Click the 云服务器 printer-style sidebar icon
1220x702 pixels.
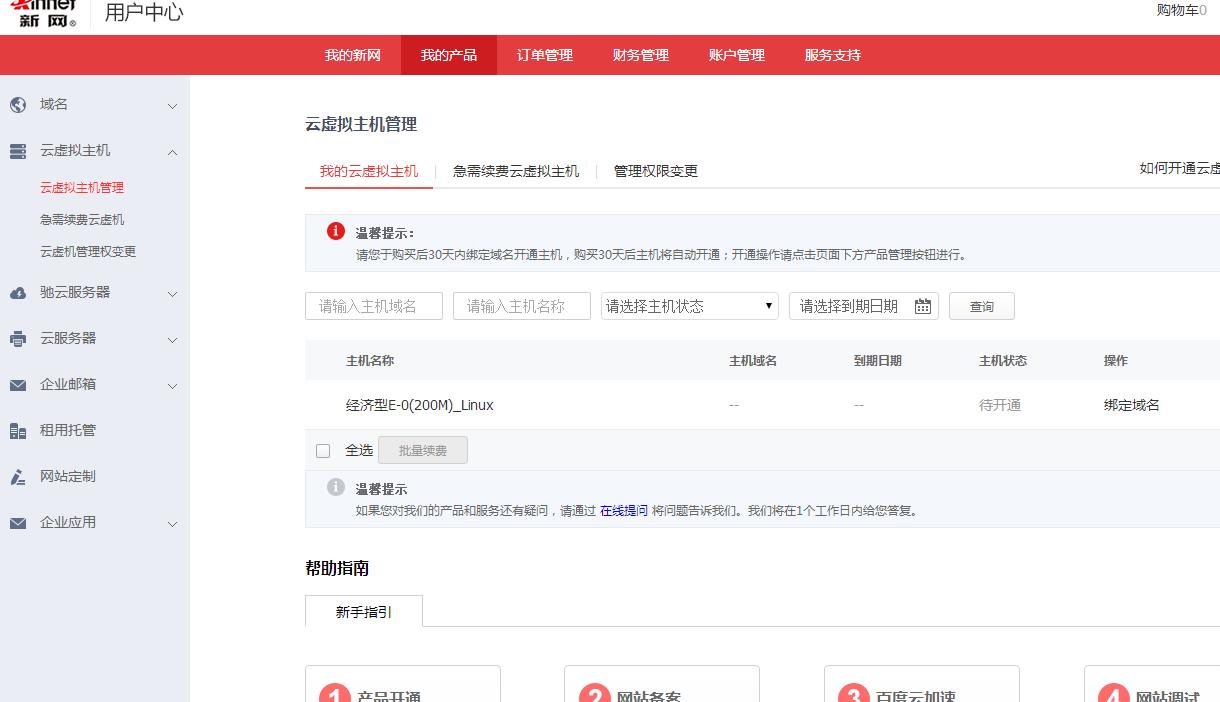click(x=17, y=339)
